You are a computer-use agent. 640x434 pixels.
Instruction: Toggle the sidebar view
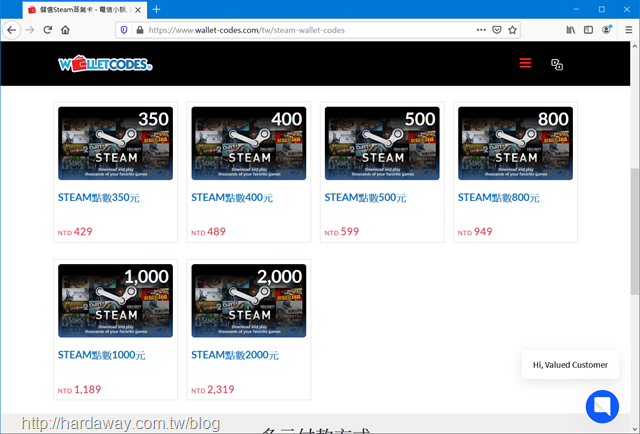pos(588,30)
